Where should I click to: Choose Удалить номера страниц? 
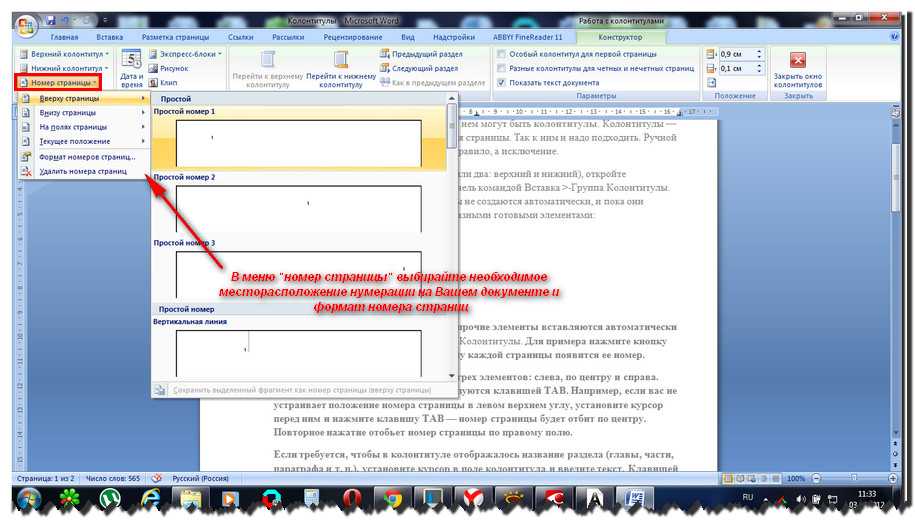83,172
